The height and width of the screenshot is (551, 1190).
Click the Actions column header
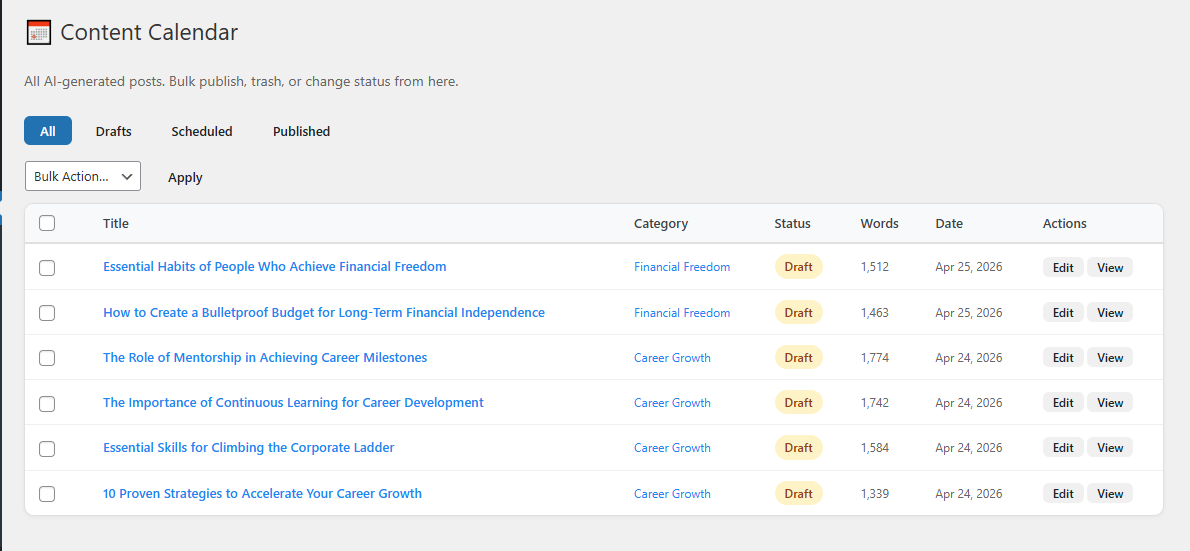tap(1065, 223)
